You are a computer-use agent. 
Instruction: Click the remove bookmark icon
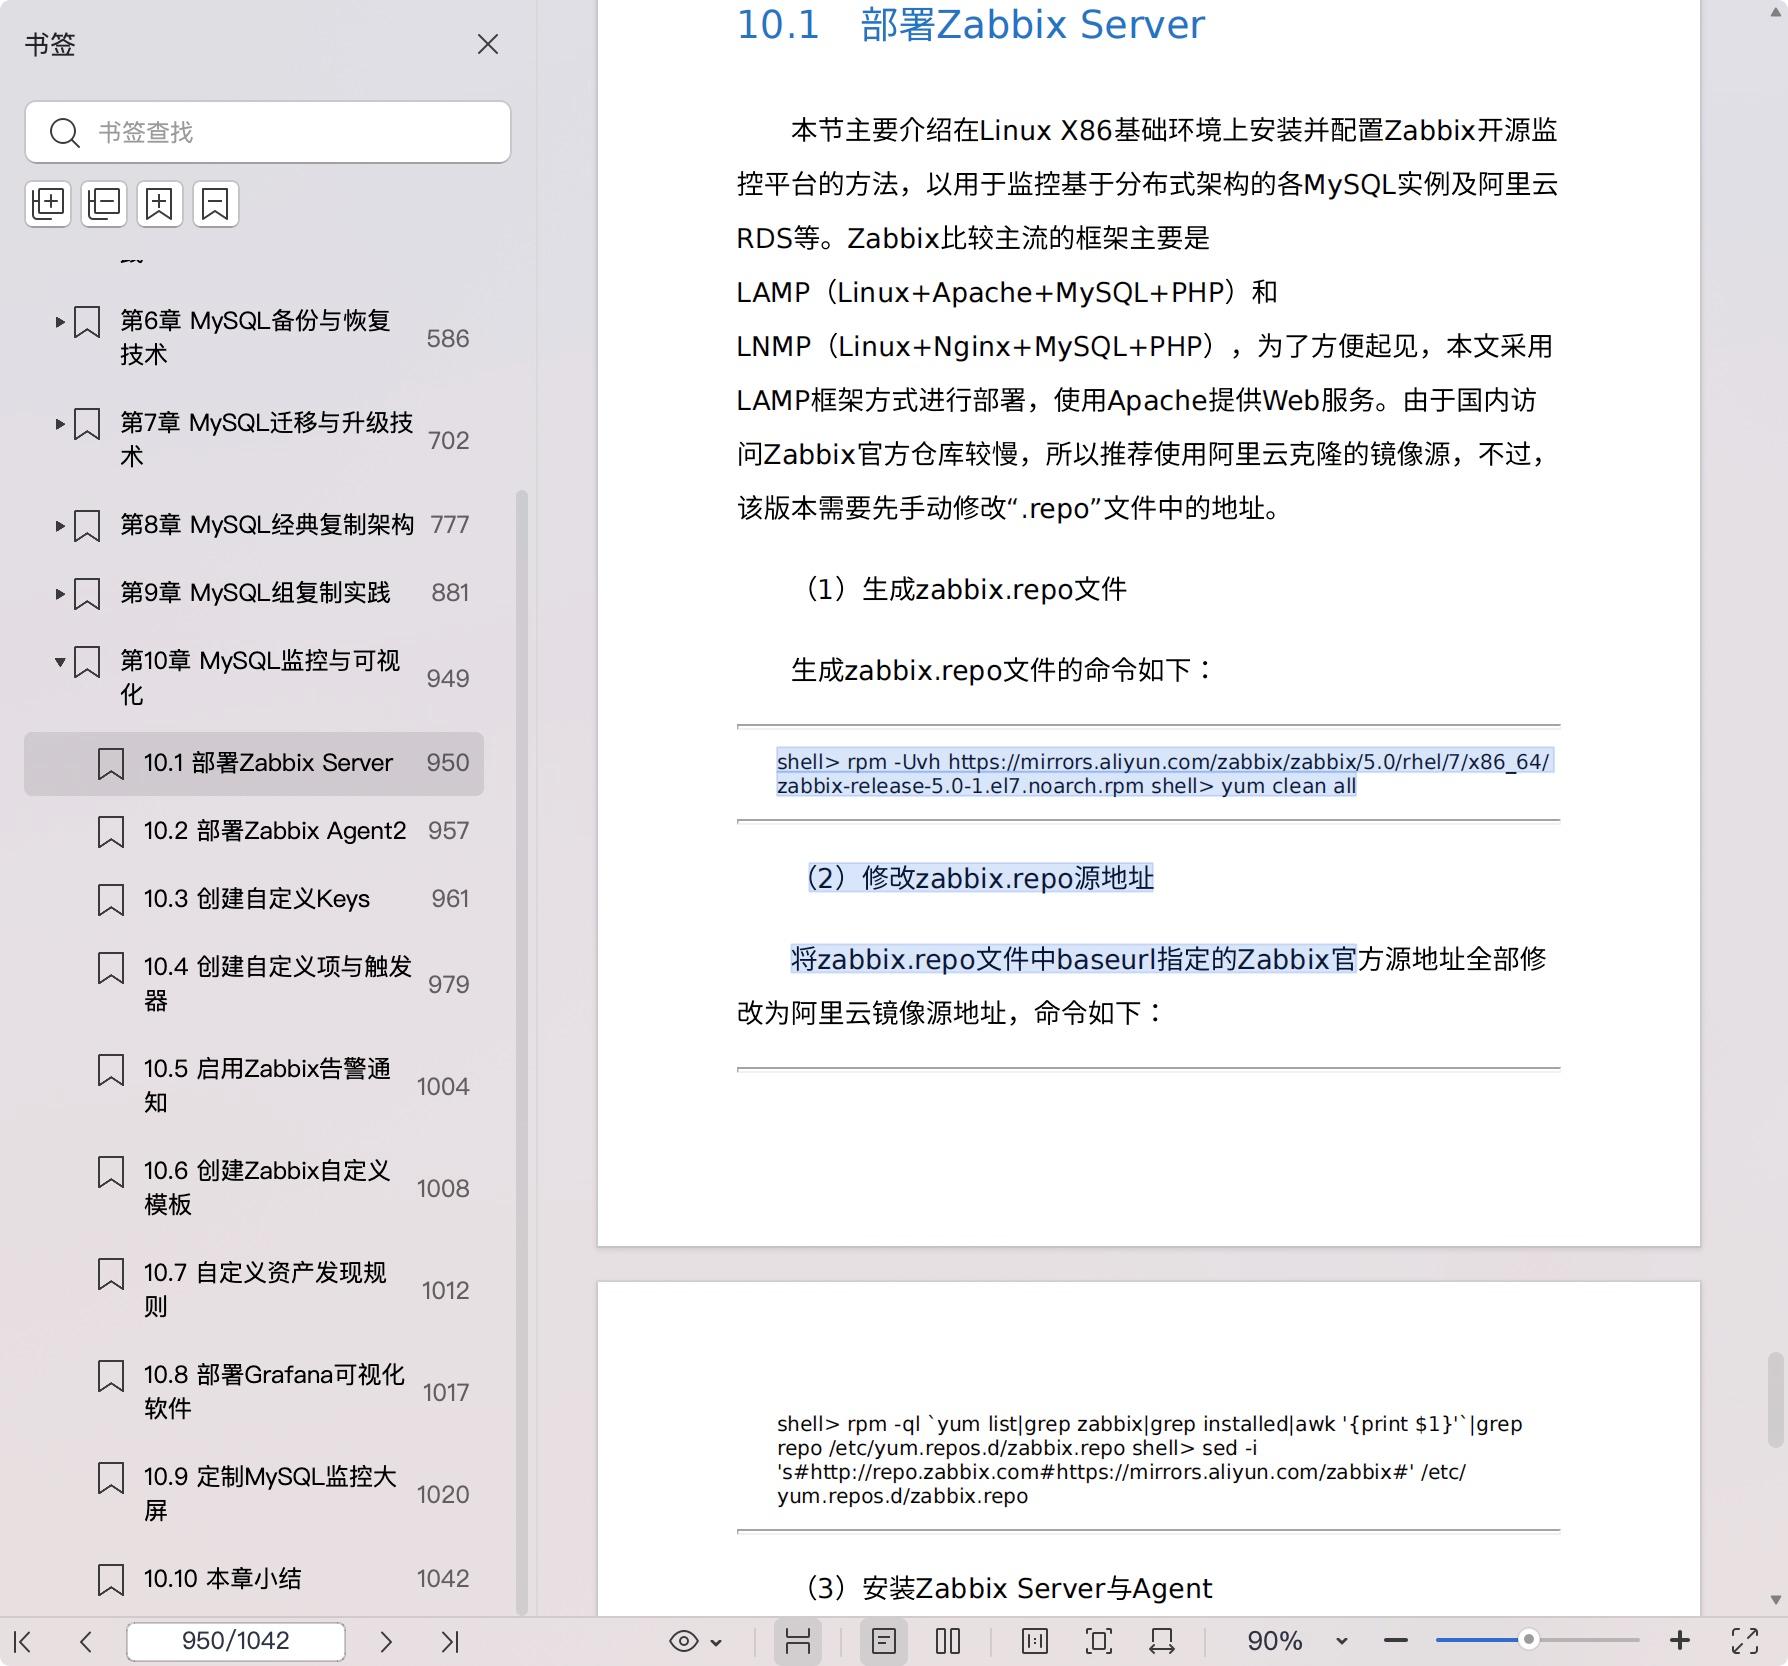[216, 204]
